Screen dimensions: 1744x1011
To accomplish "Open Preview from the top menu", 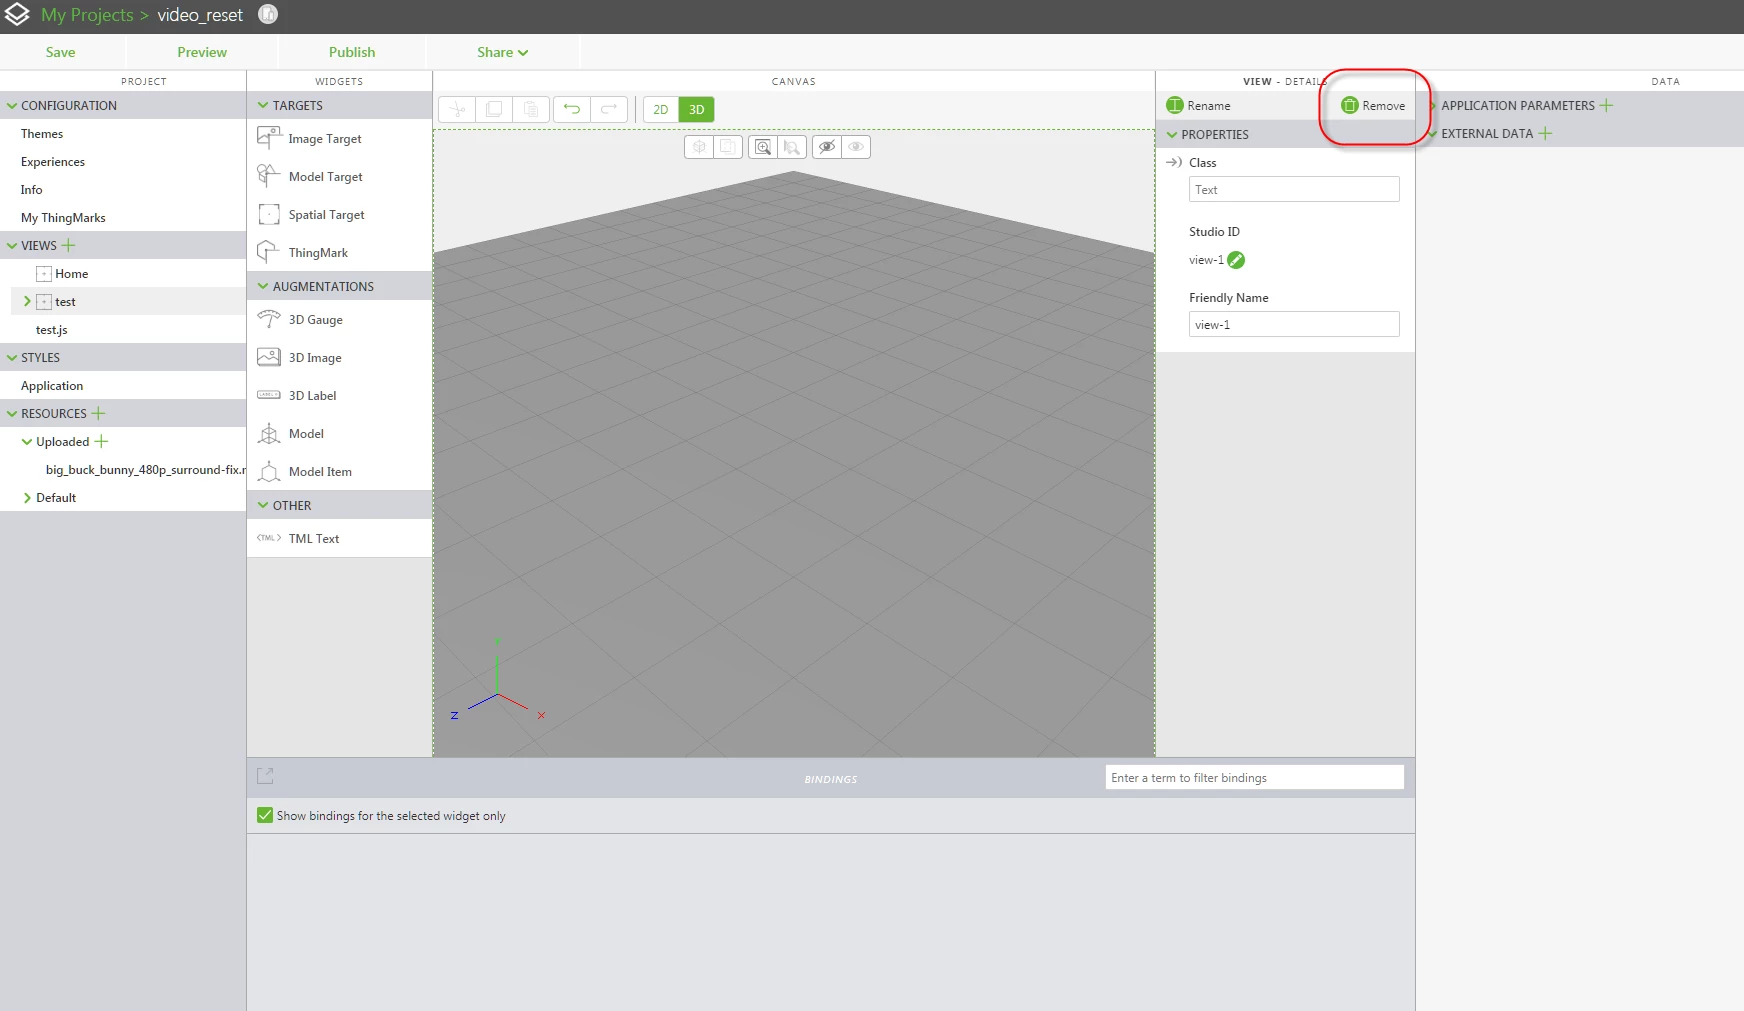I will [202, 52].
